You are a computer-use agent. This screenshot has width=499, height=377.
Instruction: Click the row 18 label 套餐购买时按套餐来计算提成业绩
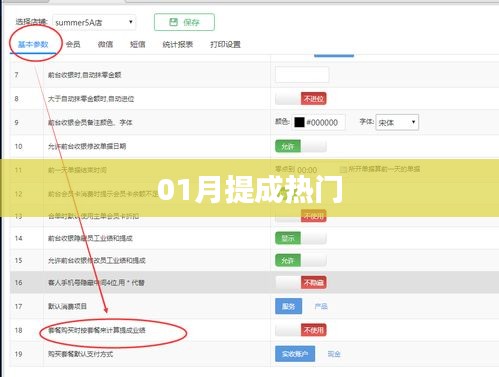[x=97, y=330]
